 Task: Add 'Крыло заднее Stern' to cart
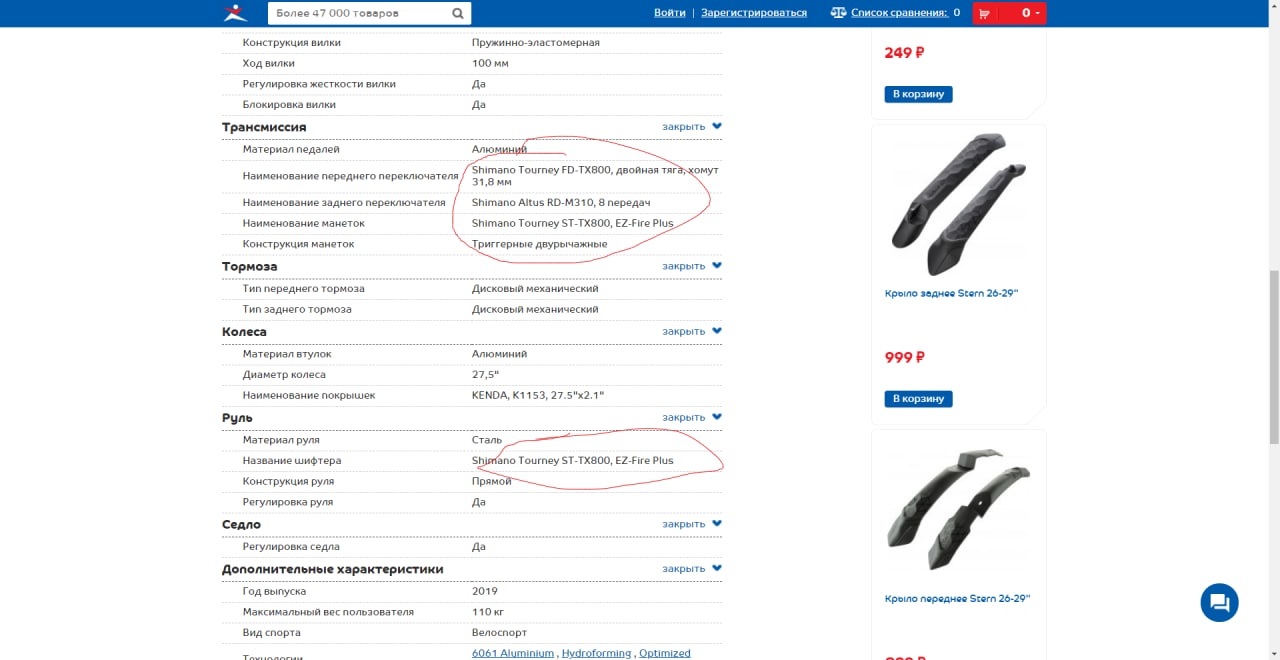[918, 399]
